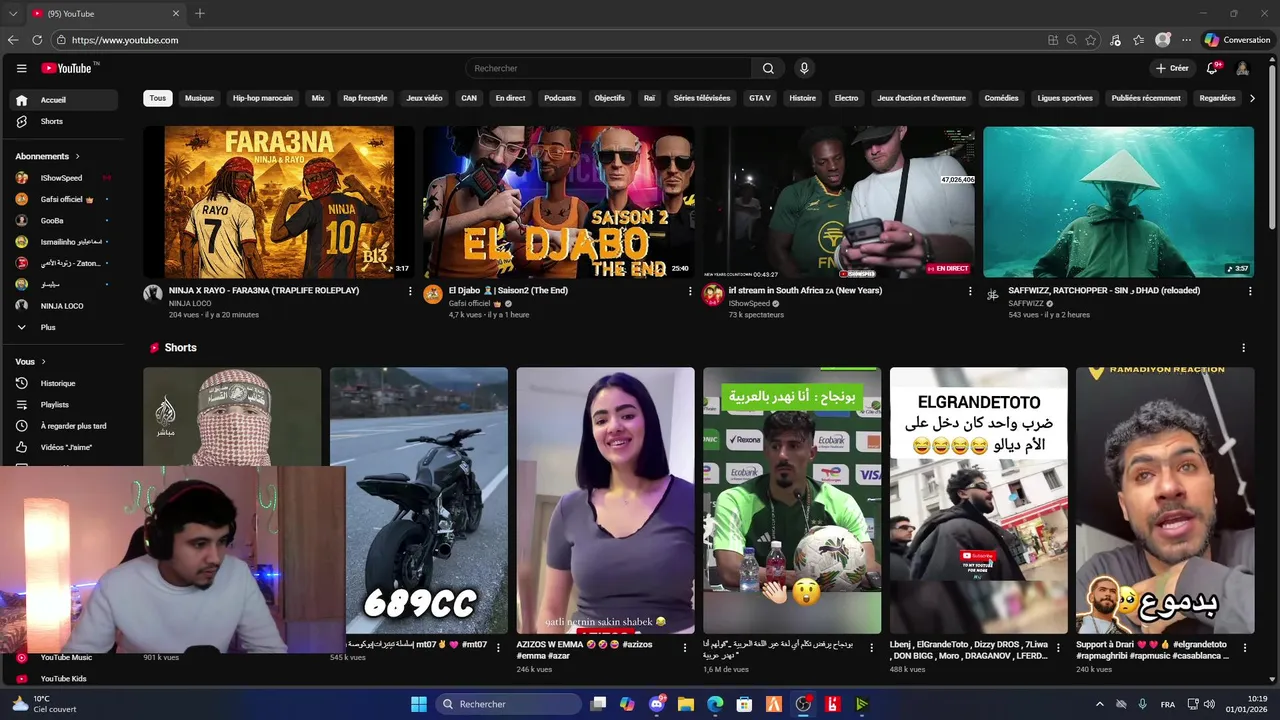Expand the Vous section chevron
Image resolution: width=1280 pixels, height=720 pixels.
coord(44,361)
